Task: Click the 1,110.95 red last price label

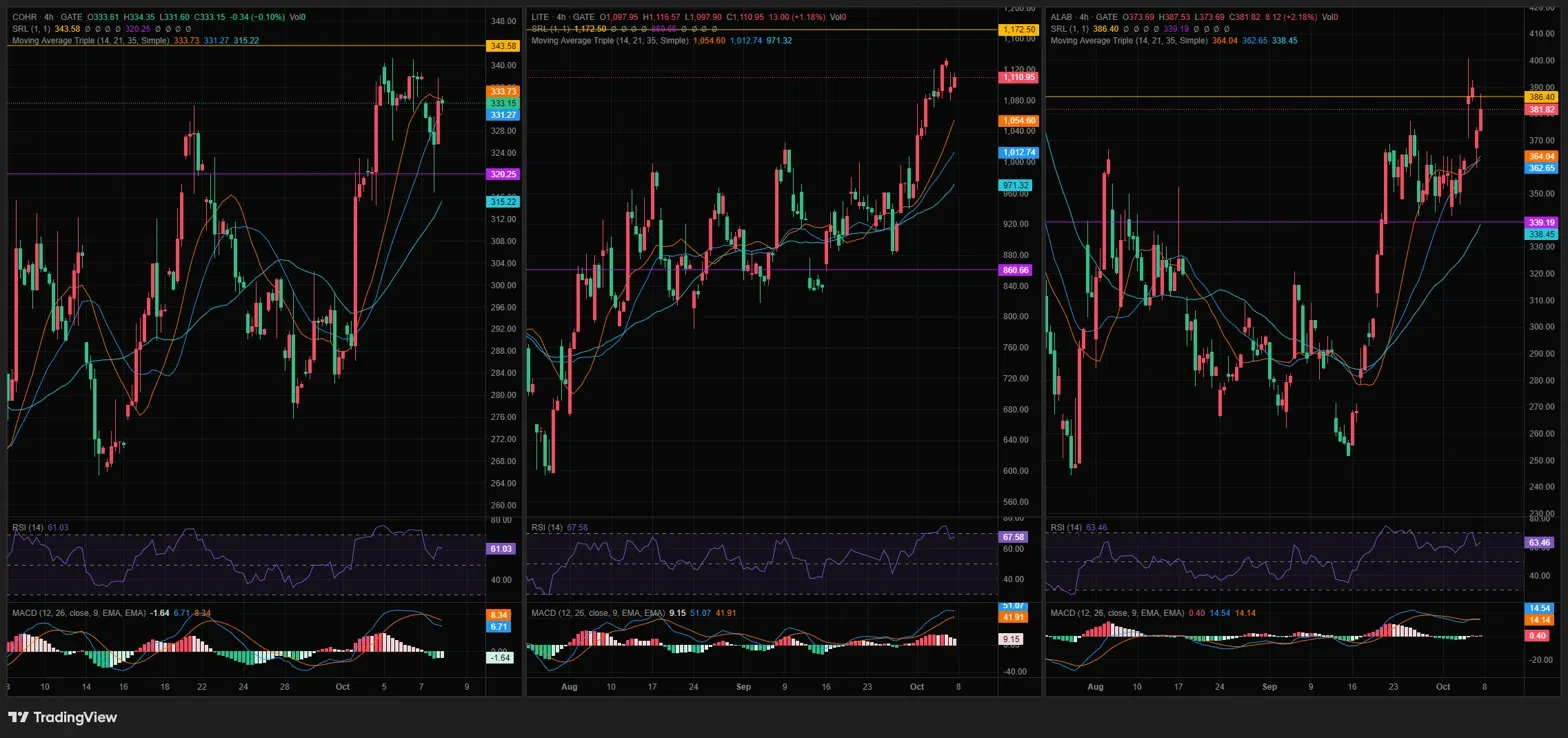Action: point(1018,77)
